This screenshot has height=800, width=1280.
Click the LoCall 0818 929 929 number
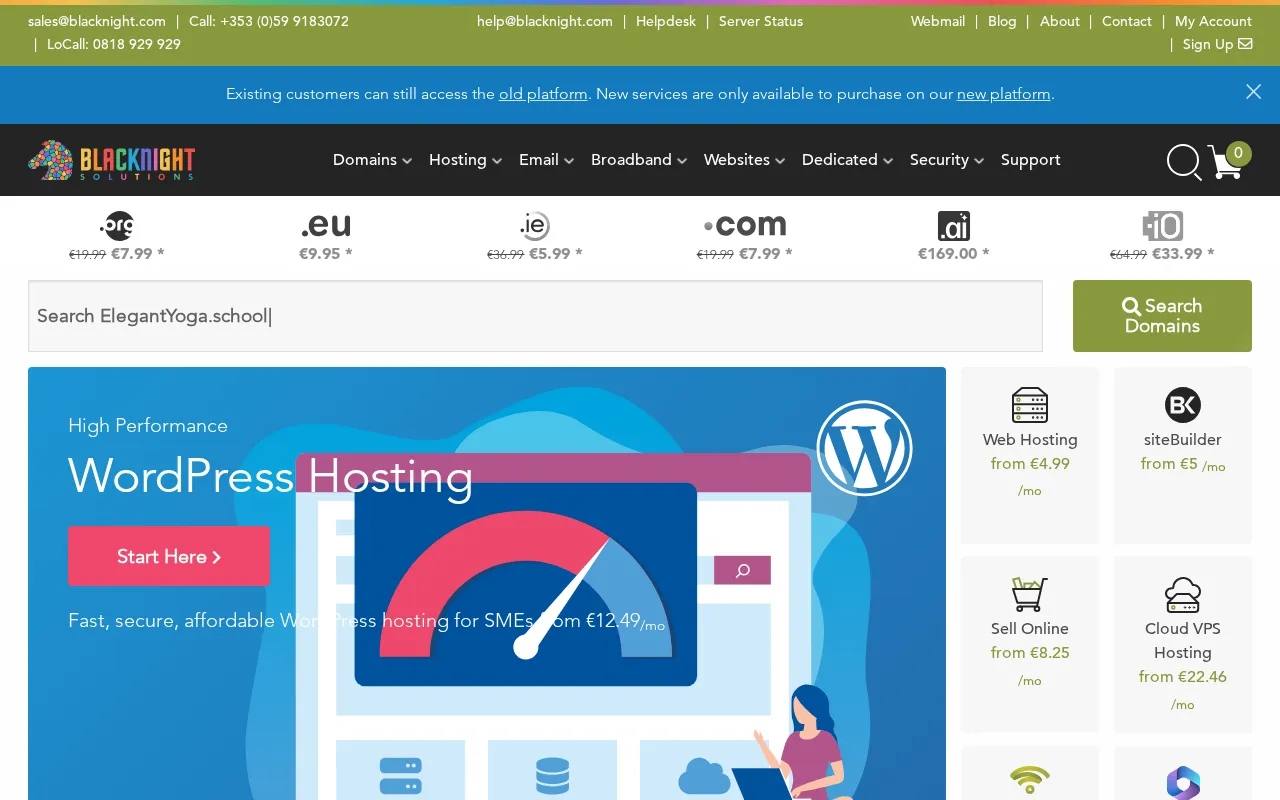(x=114, y=44)
